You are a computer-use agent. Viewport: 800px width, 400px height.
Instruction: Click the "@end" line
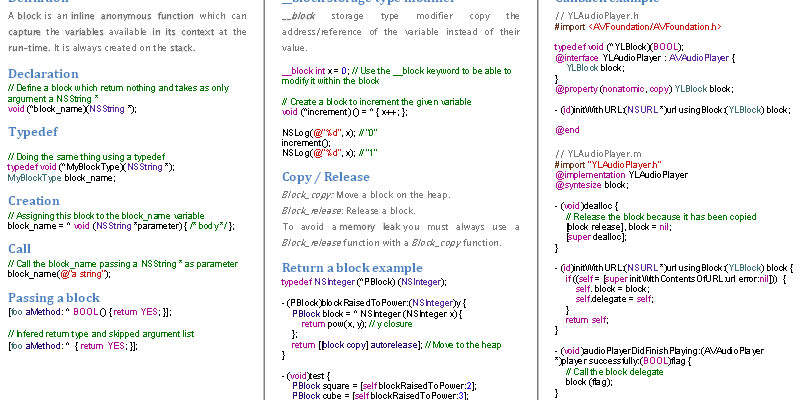click(567, 130)
